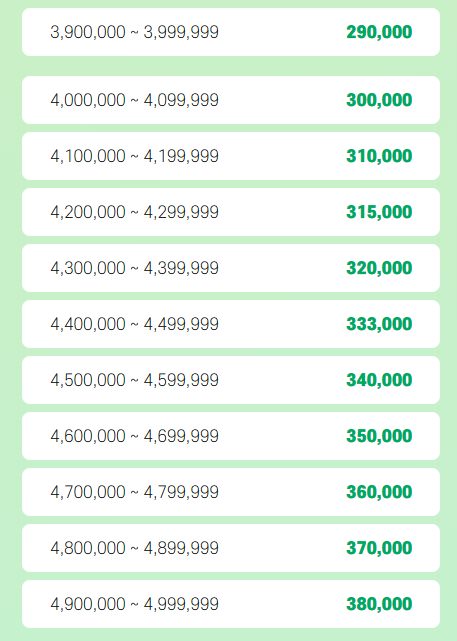
Task: Click the 360,000 amount
Action: coord(379,492)
